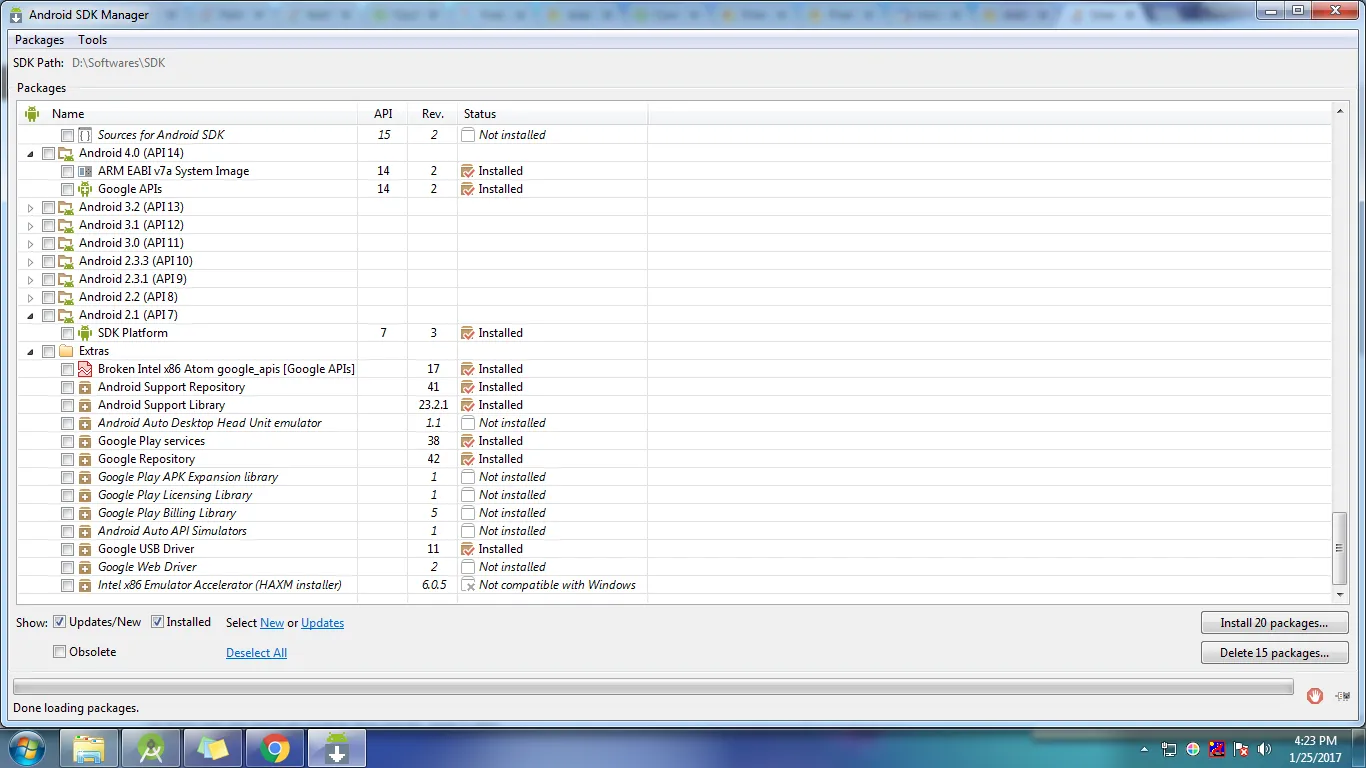Expand the Android 2.3.3 (API 10) node
Image resolution: width=1366 pixels, height=768 pixels.
pos(30,262)
